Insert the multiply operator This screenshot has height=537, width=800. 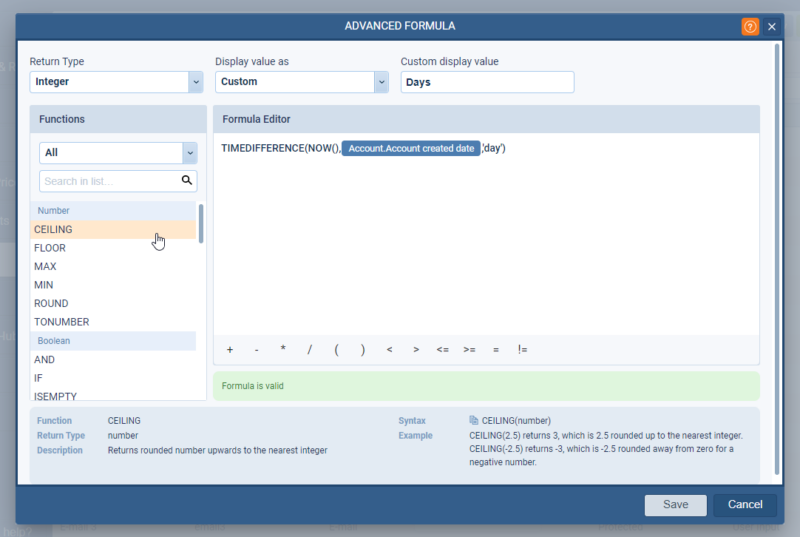click(283, 349)
